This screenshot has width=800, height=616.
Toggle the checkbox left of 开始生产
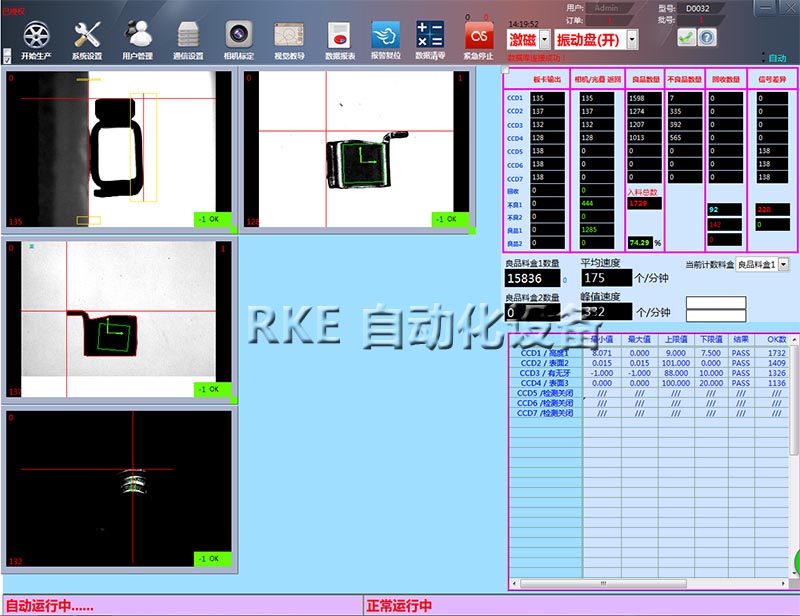8,58
